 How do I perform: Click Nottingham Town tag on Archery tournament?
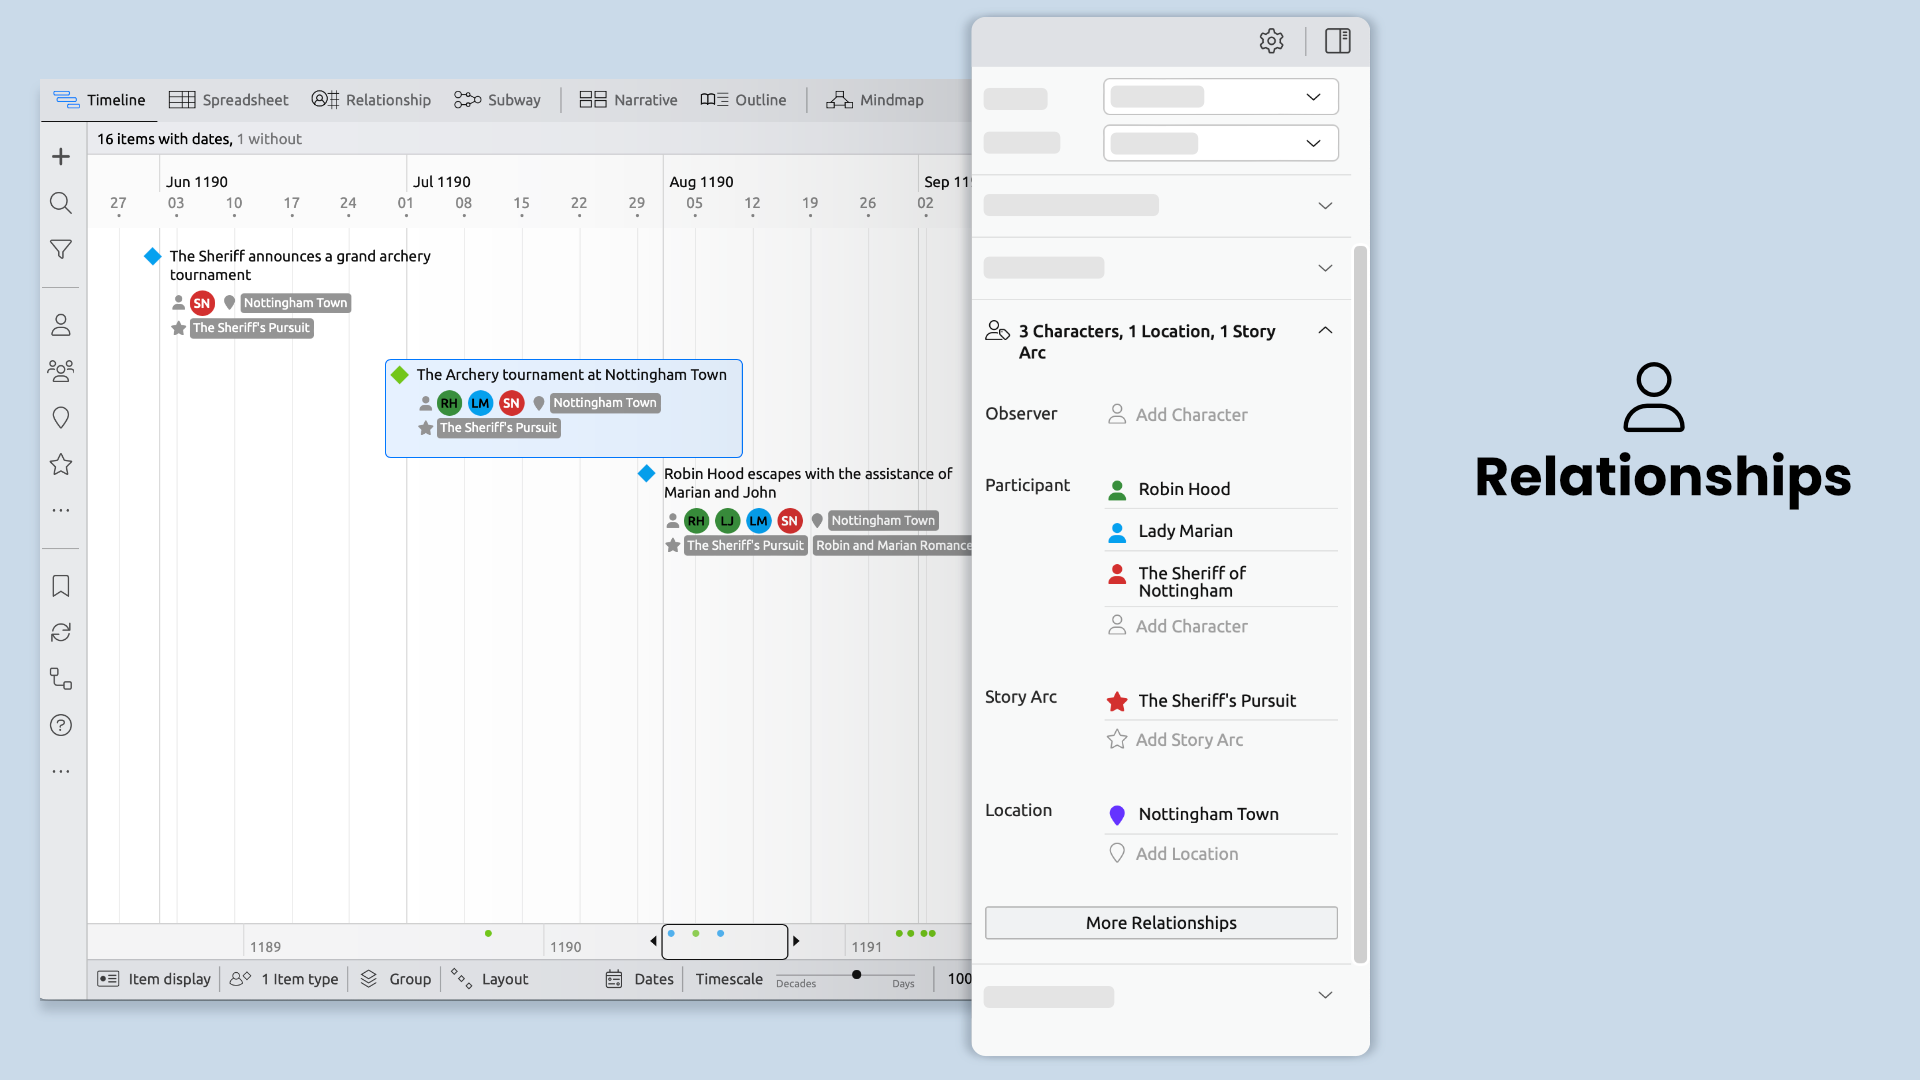pos(605,403)
